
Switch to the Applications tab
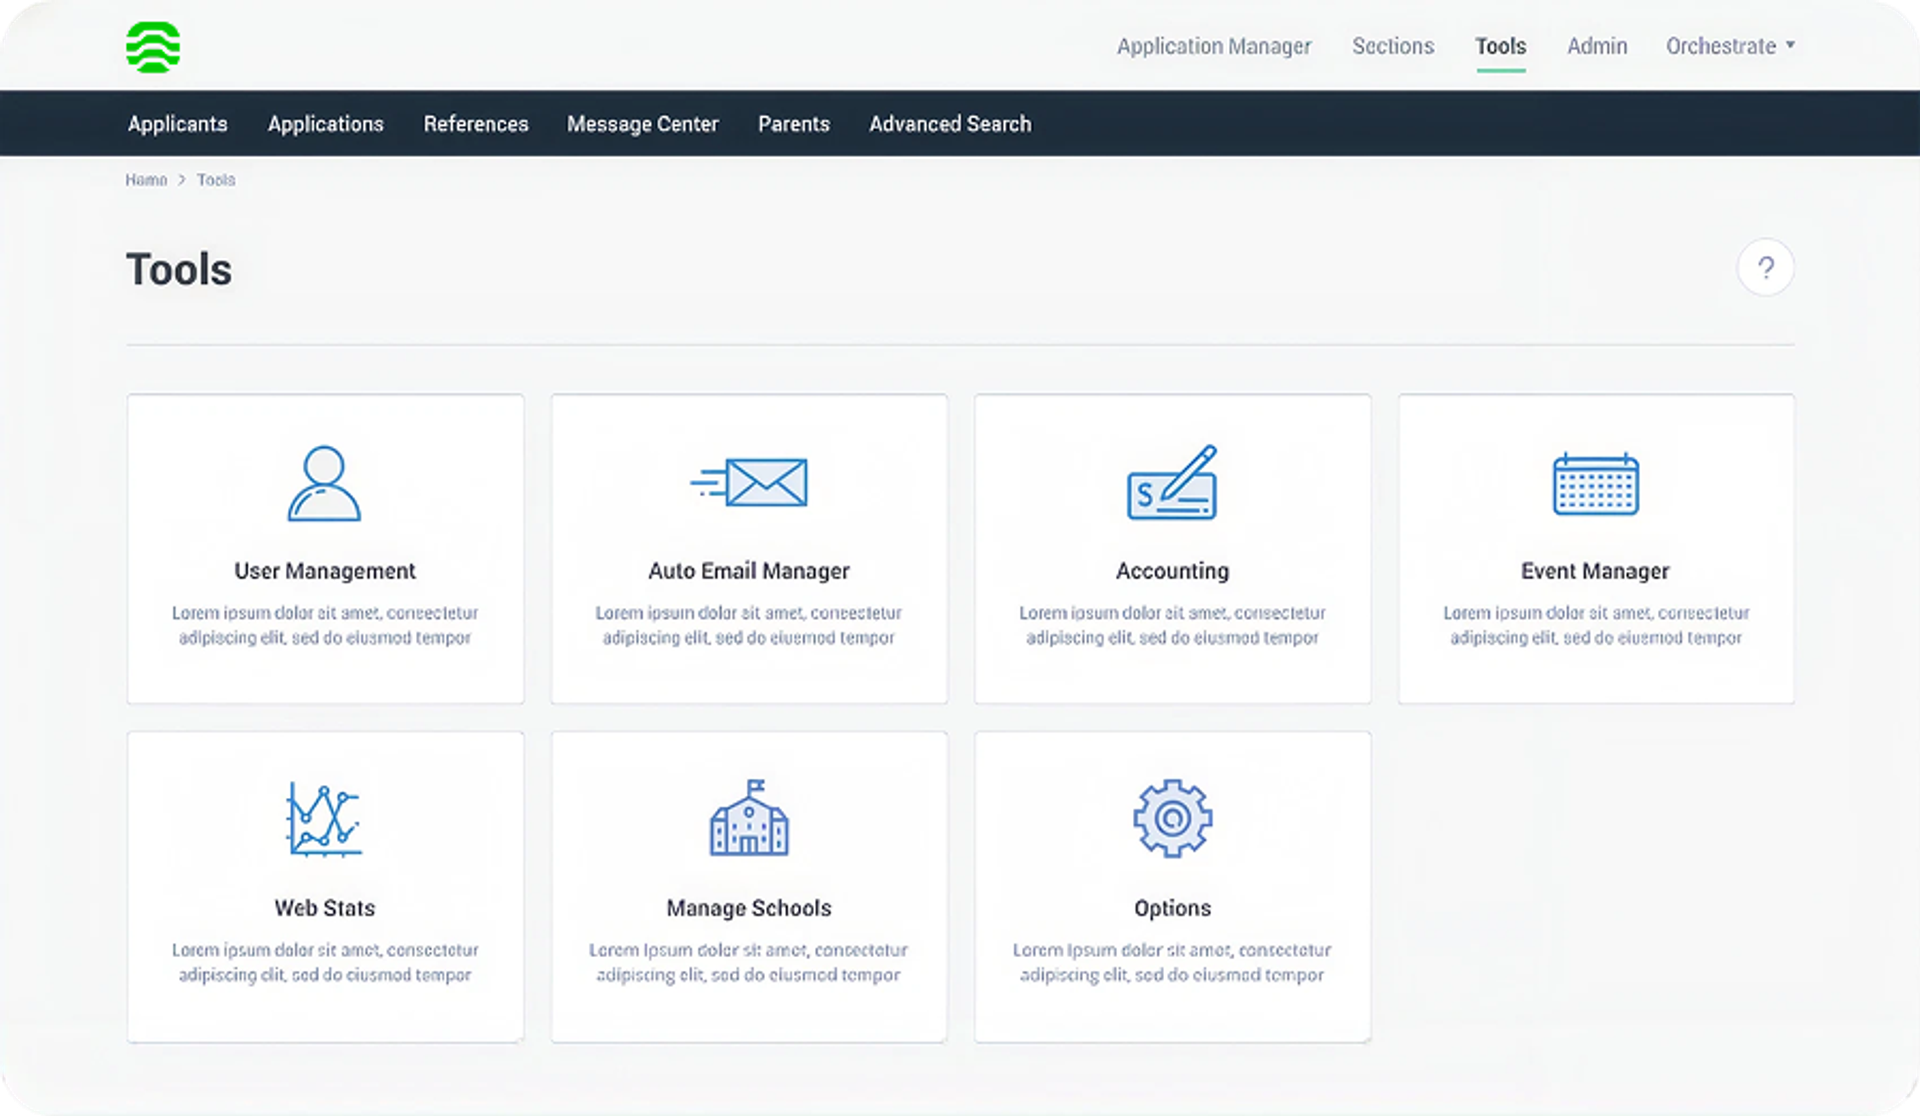[x=326, y=124]
